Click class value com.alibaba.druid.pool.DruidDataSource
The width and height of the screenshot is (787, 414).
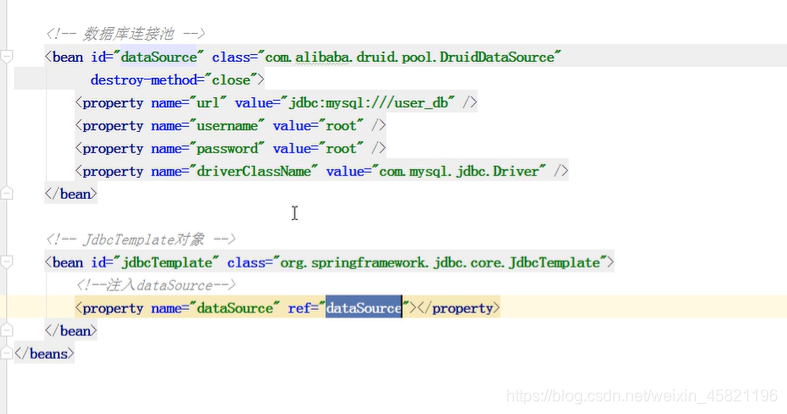(410, 57)
